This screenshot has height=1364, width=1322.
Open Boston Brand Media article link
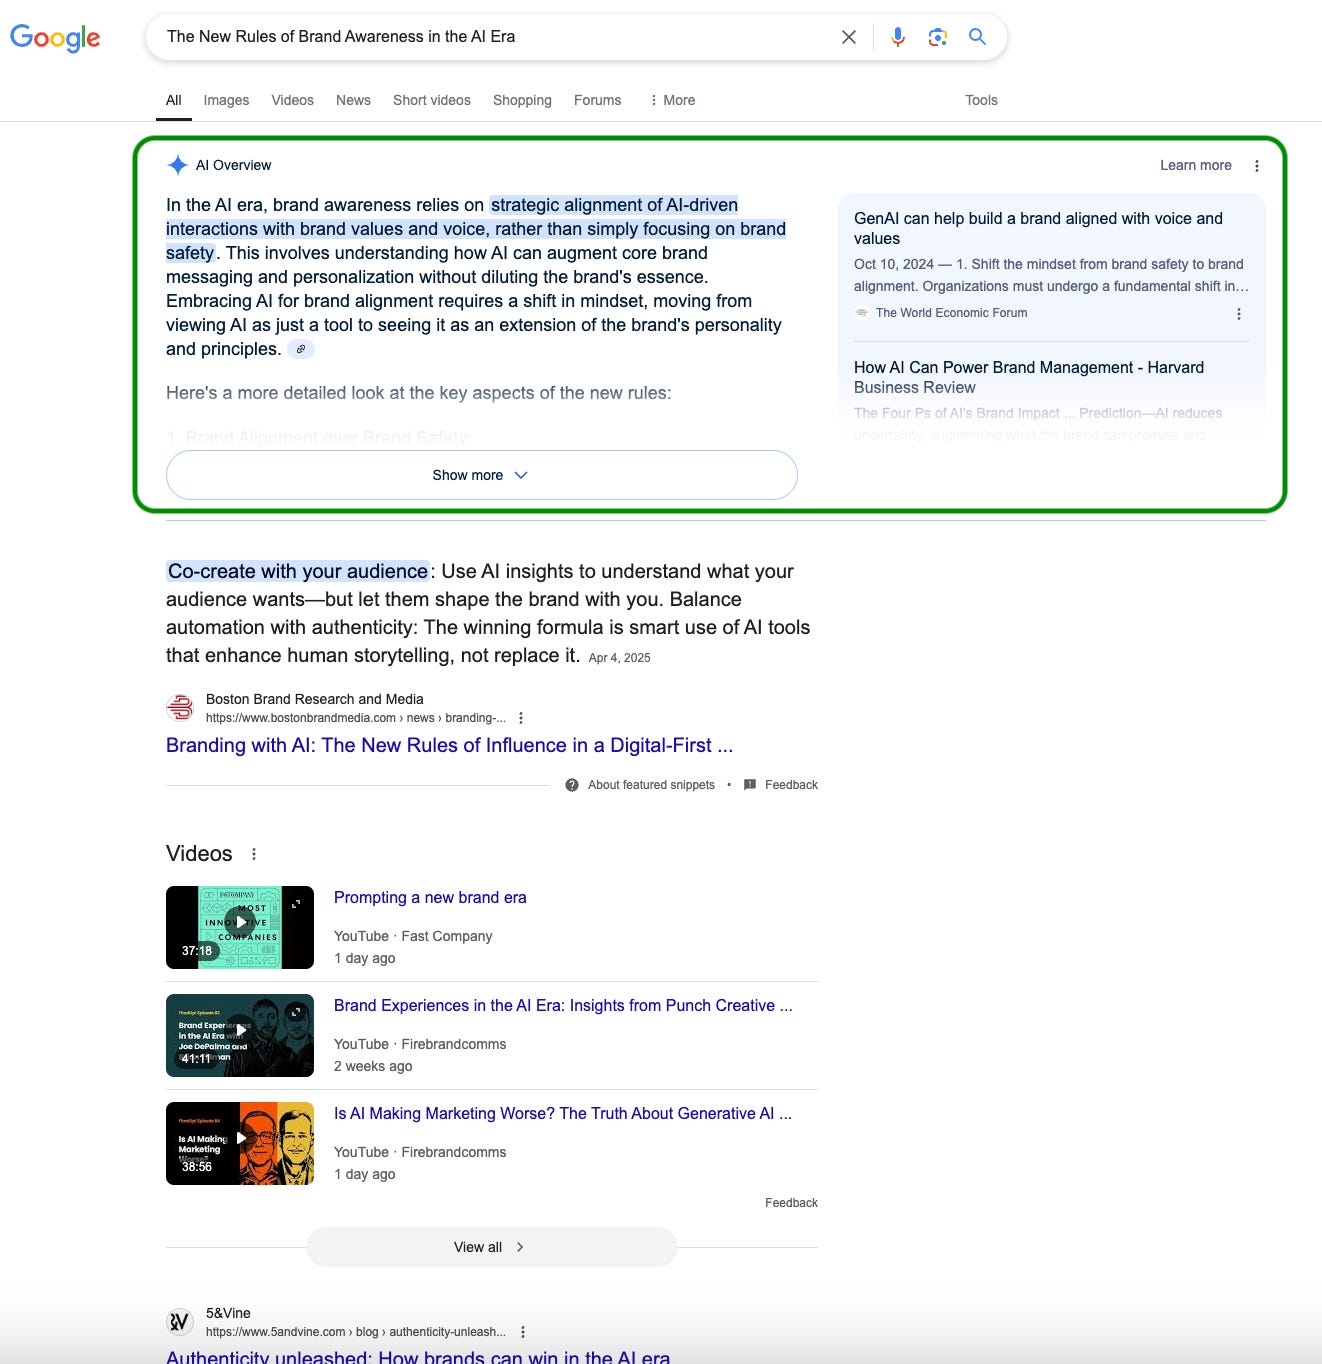(x=449, y=745)
